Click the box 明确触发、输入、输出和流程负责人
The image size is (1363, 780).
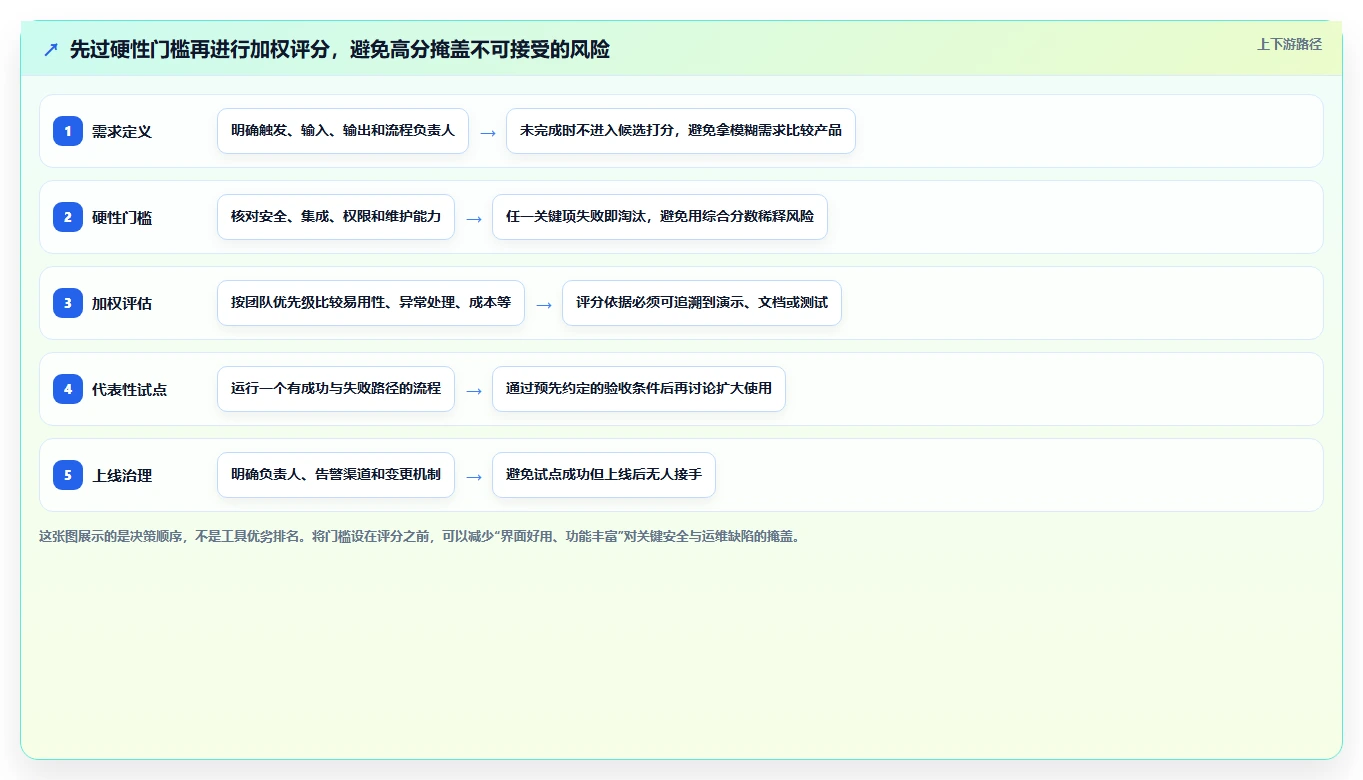pos(343,131)
